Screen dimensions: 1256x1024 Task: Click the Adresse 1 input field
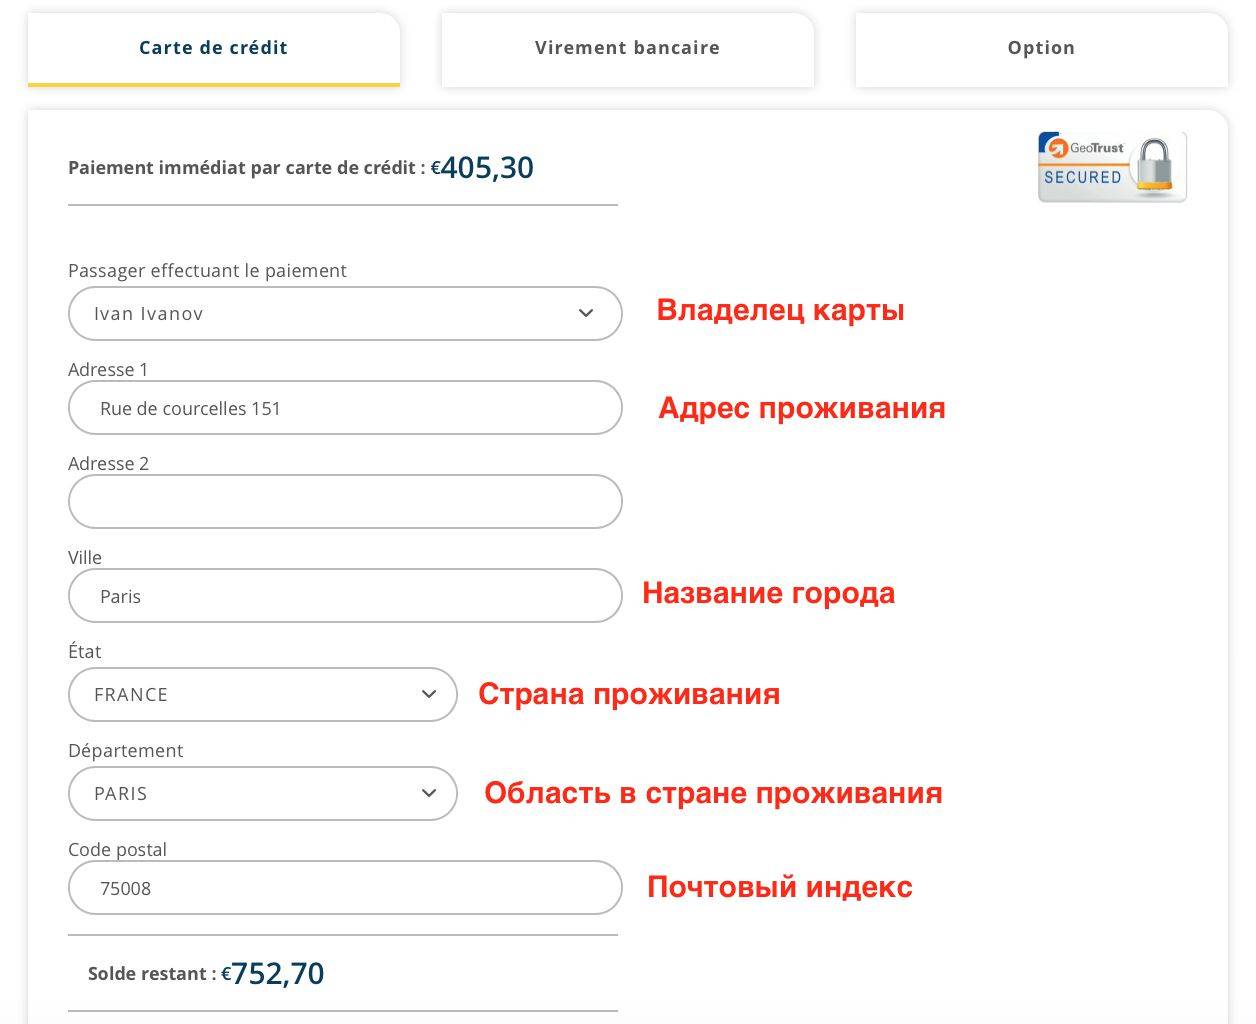345,408
